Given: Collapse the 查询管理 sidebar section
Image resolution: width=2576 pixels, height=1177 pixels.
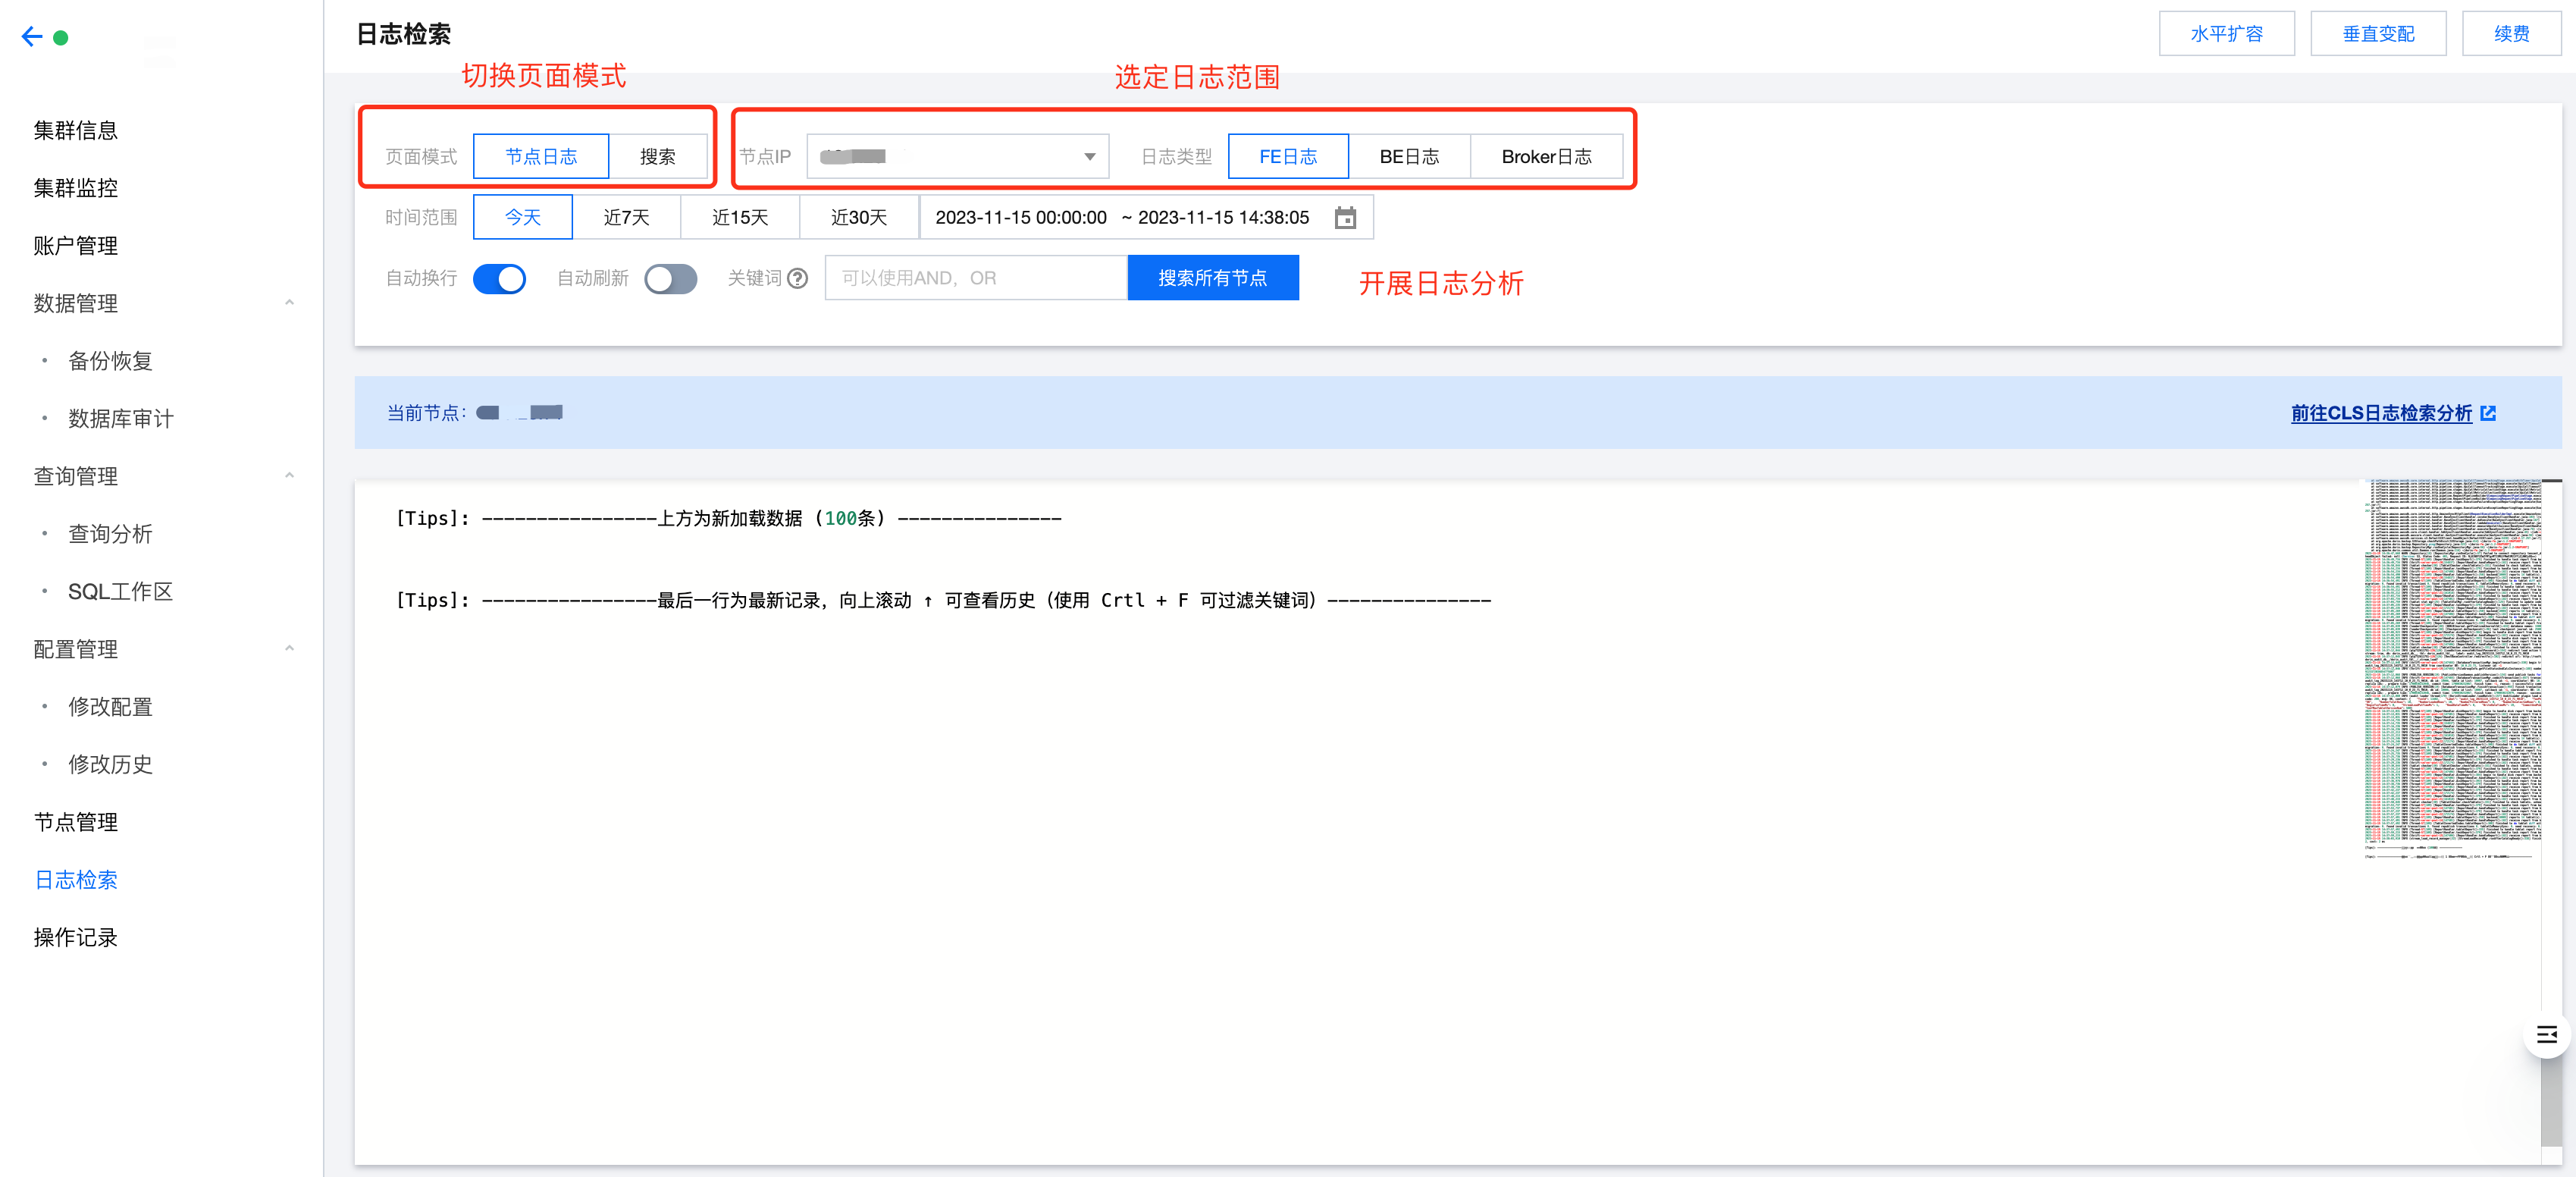Looking at the screenshot, I should pyautogui.click(x=289, y=476).
